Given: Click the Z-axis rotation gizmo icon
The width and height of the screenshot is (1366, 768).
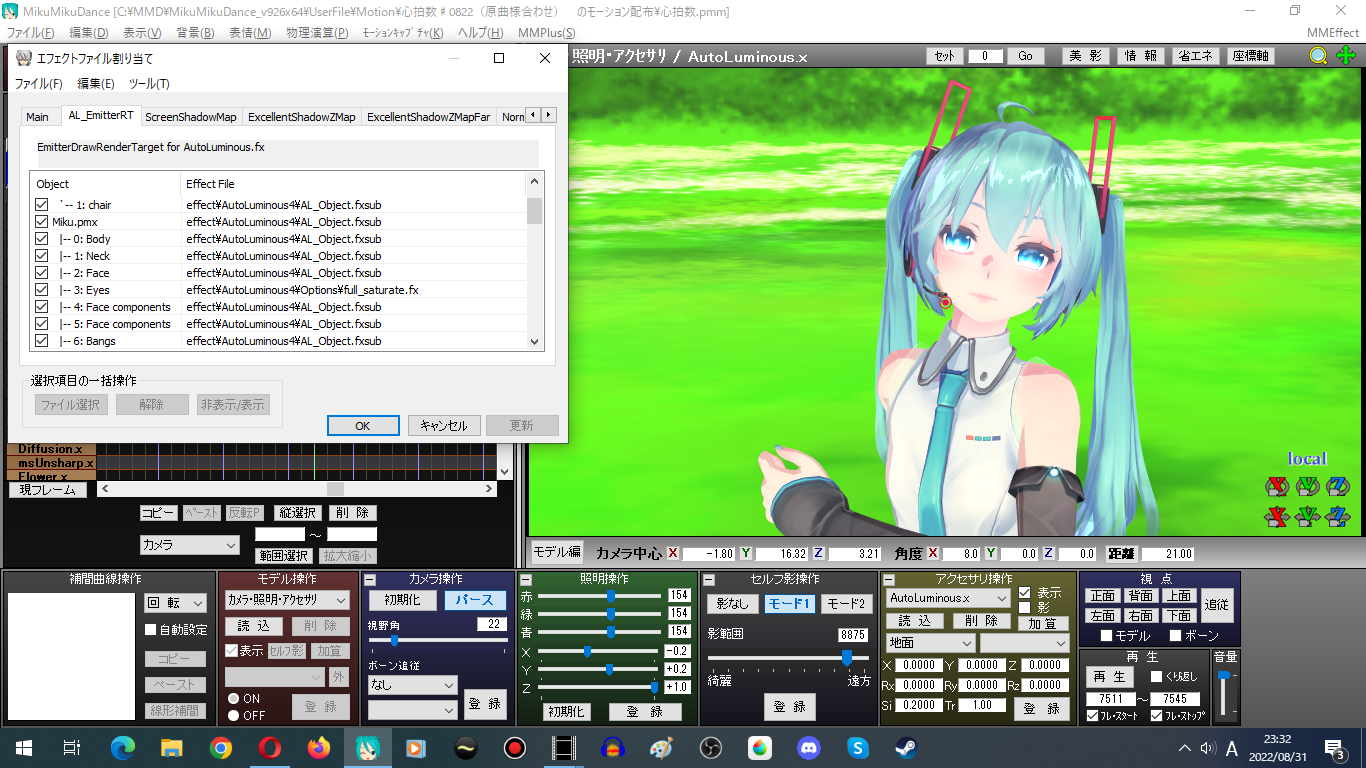Looking at the screenshot, I should point(1338,486).
